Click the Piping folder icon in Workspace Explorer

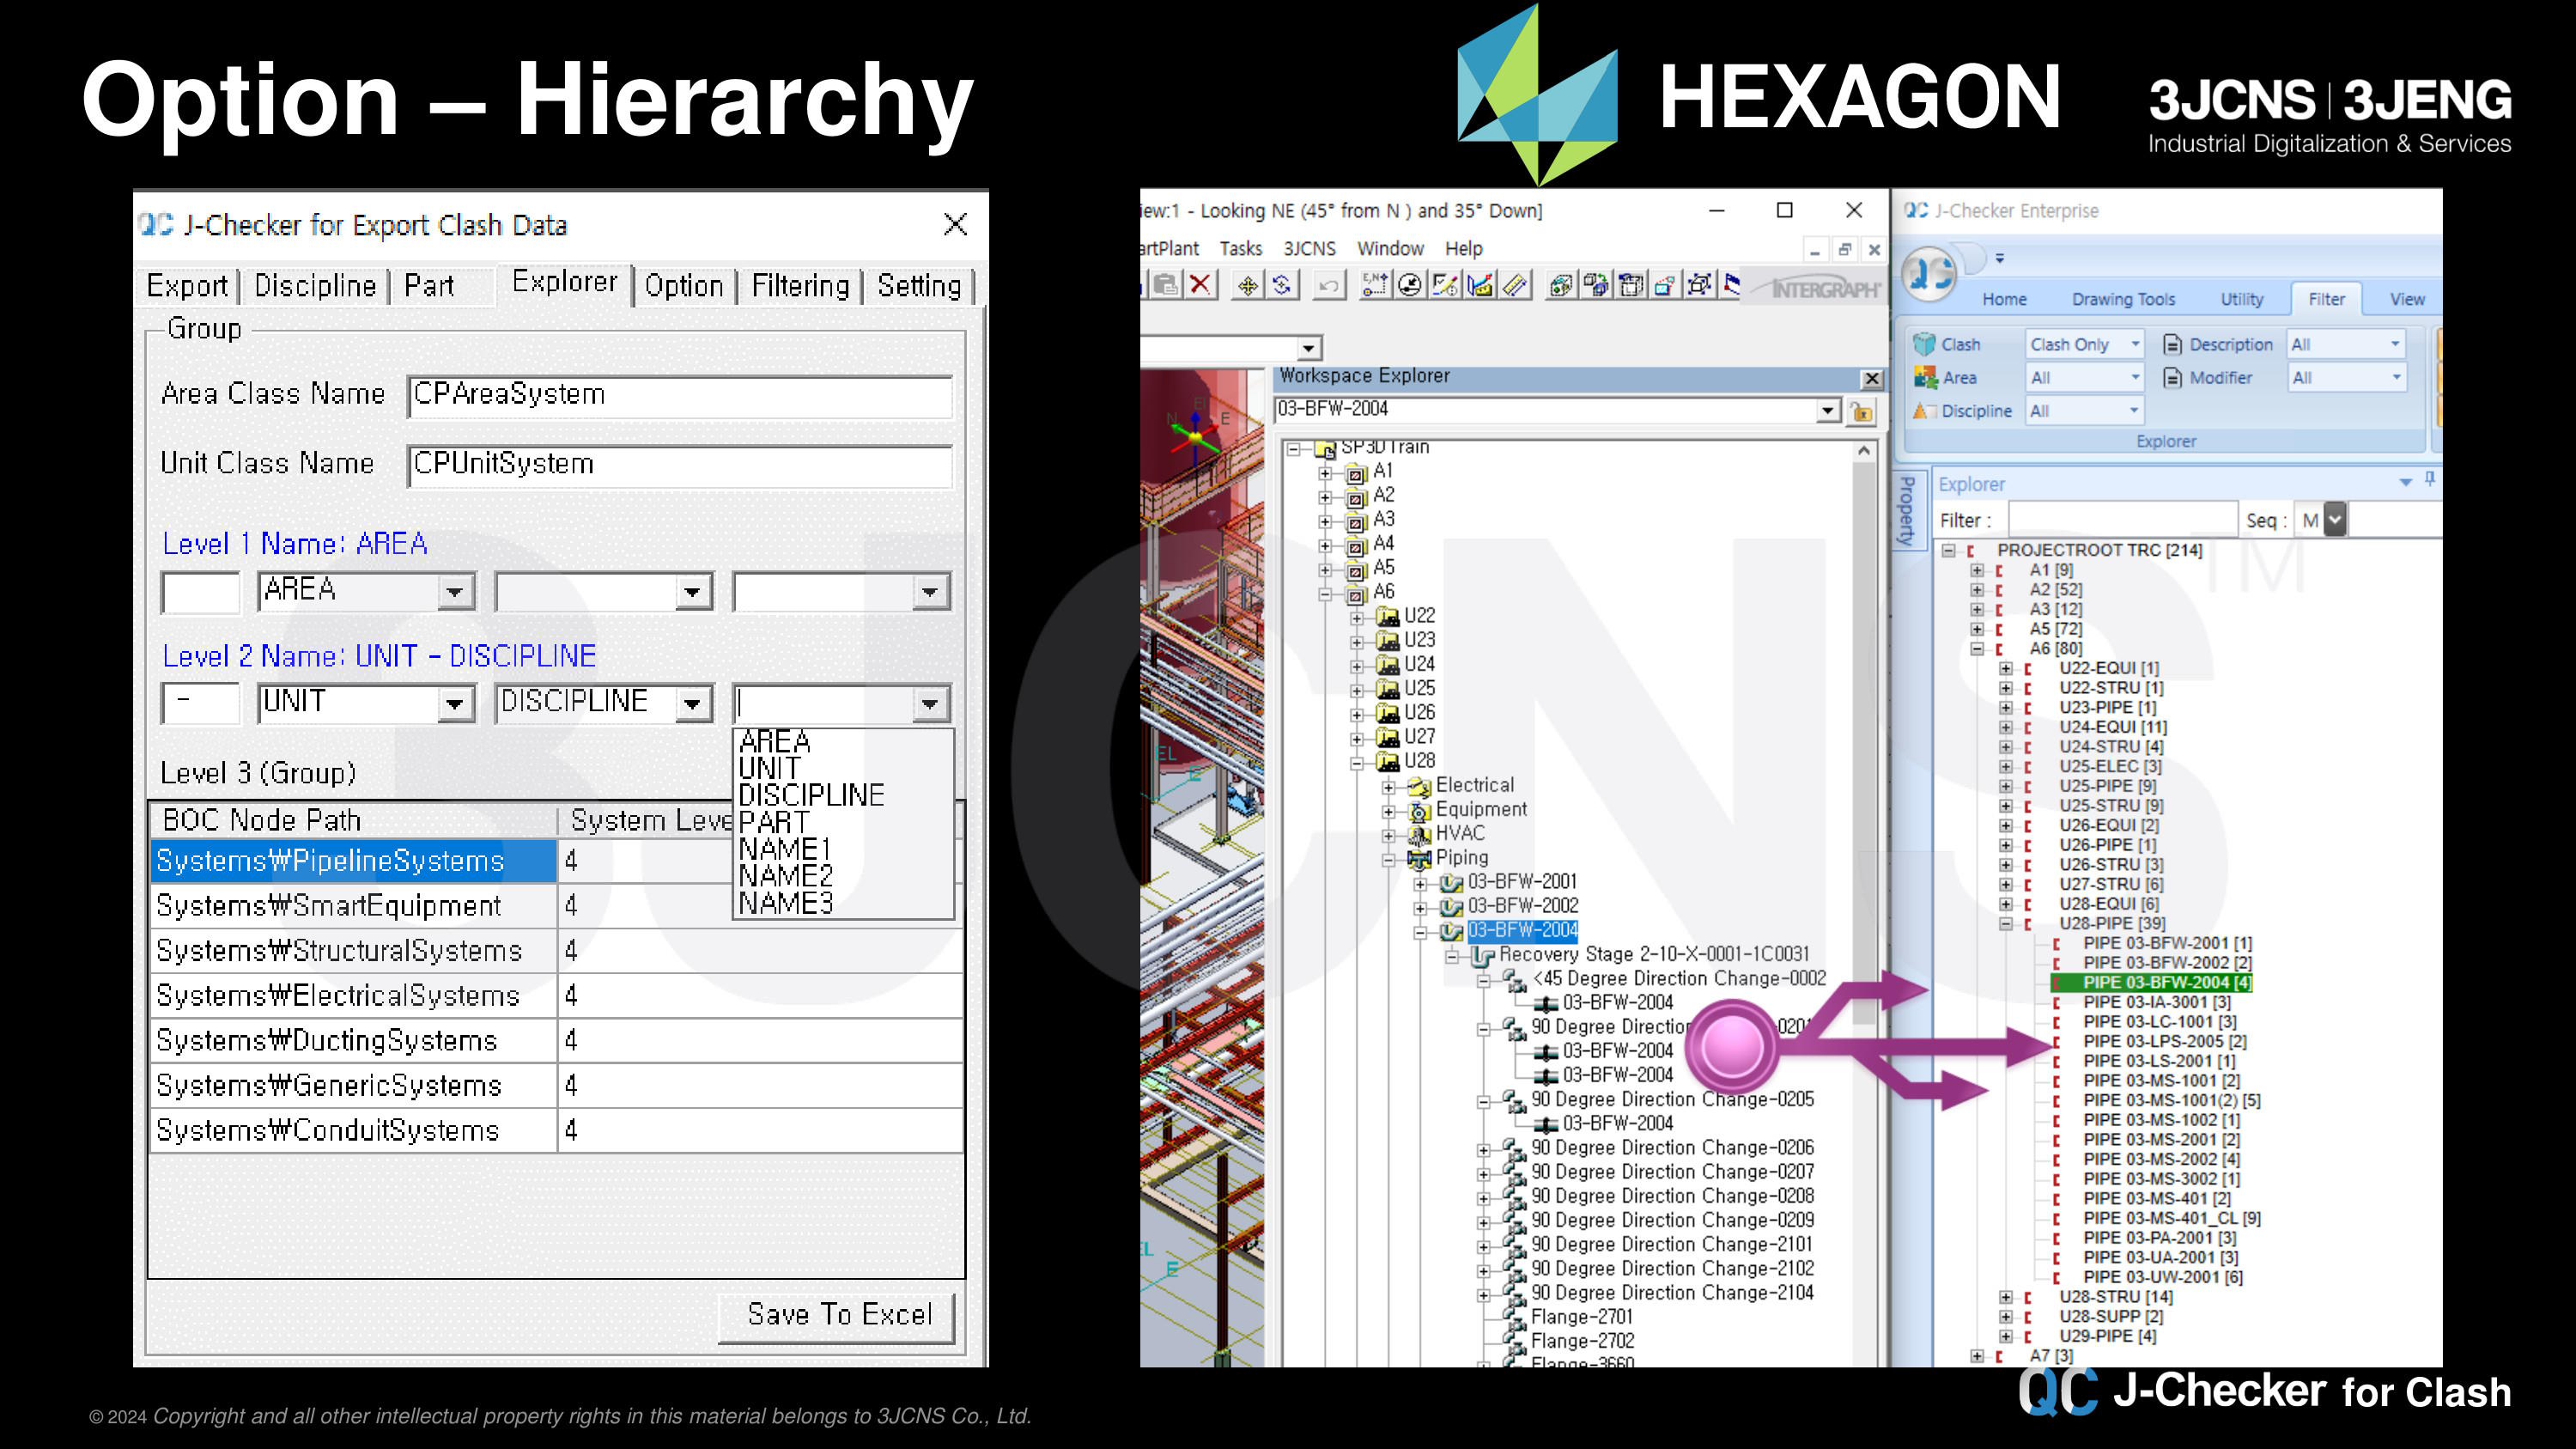coord(1419,858)
